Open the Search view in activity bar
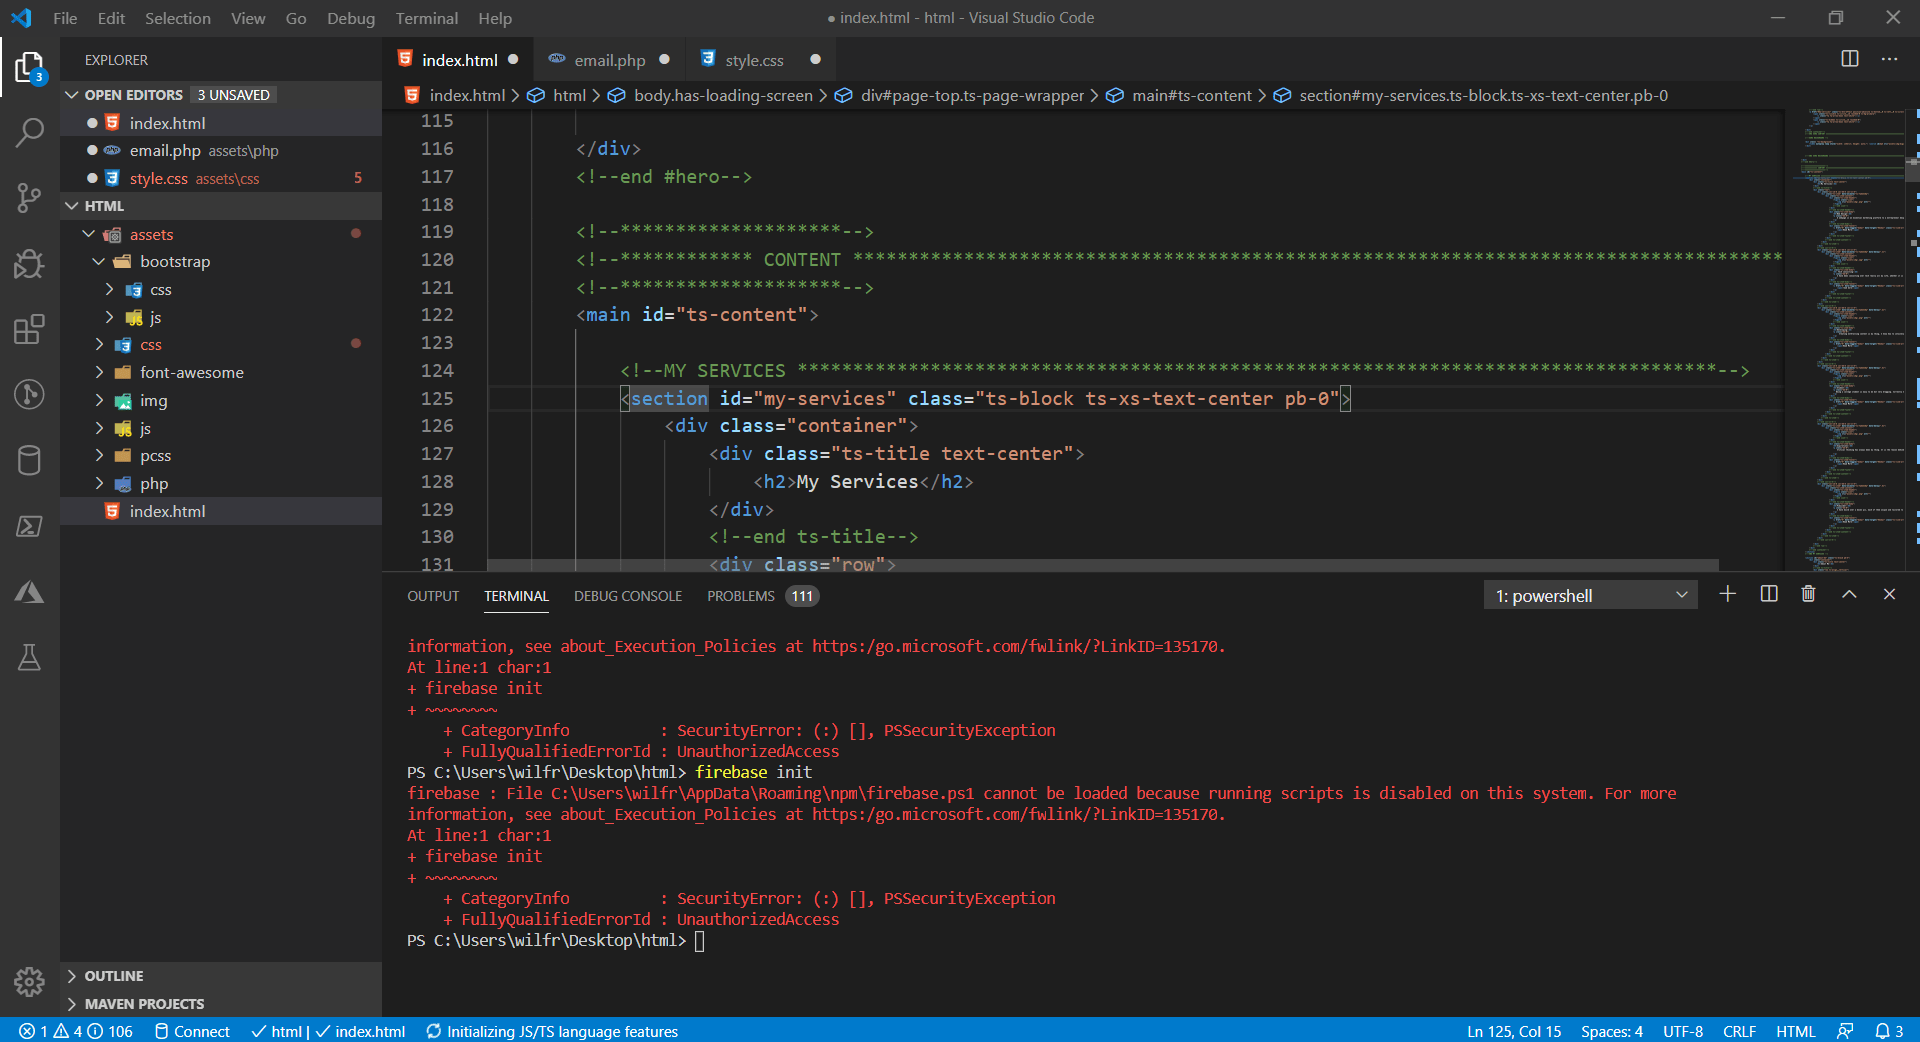The height and width of the screenshot is (1042, 1920). click(x=29, y=132)
